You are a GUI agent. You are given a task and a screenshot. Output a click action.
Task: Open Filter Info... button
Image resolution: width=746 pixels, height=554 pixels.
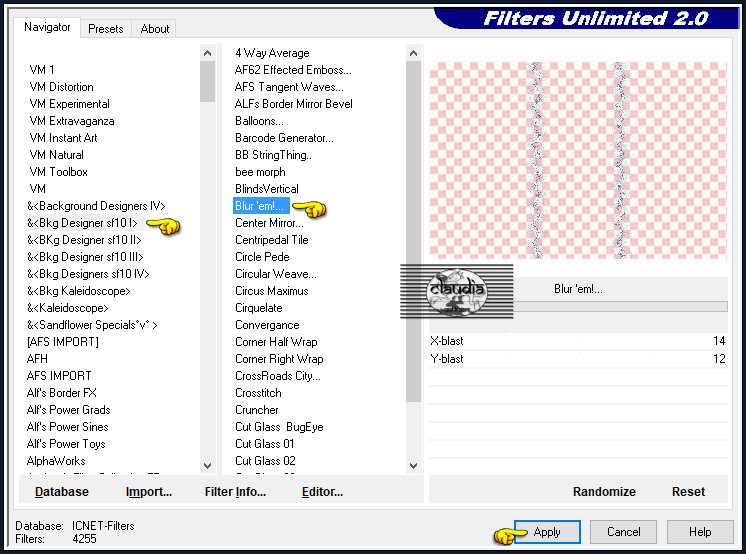pos(235,492)
